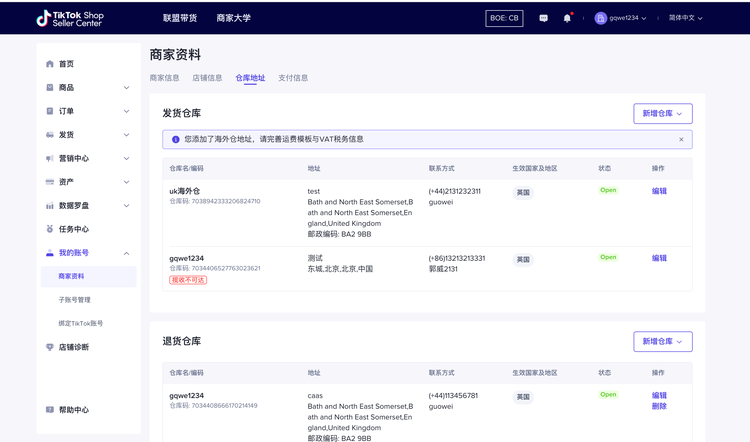Click the 订单 sidebar icon

[x=50, y=111]
